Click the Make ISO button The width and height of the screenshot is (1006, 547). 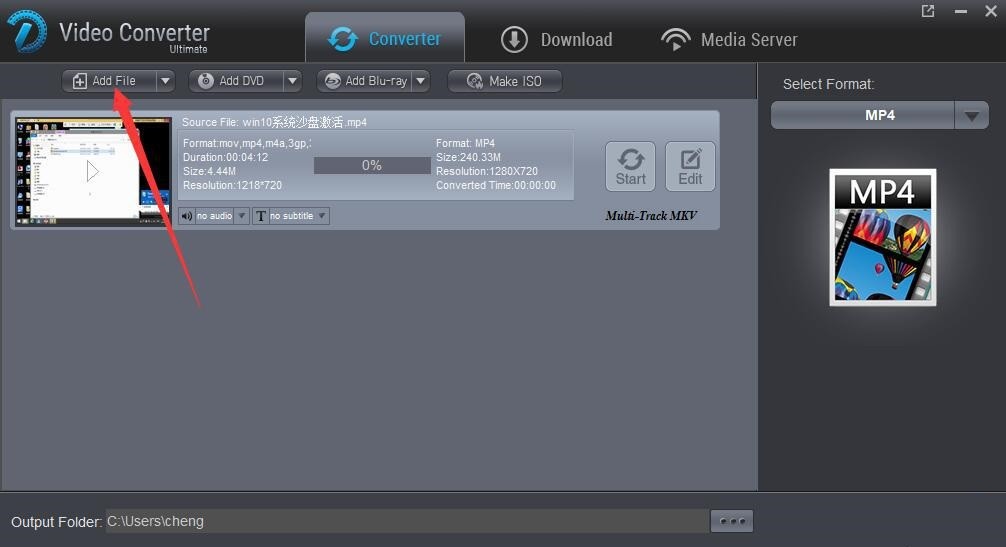505,81
